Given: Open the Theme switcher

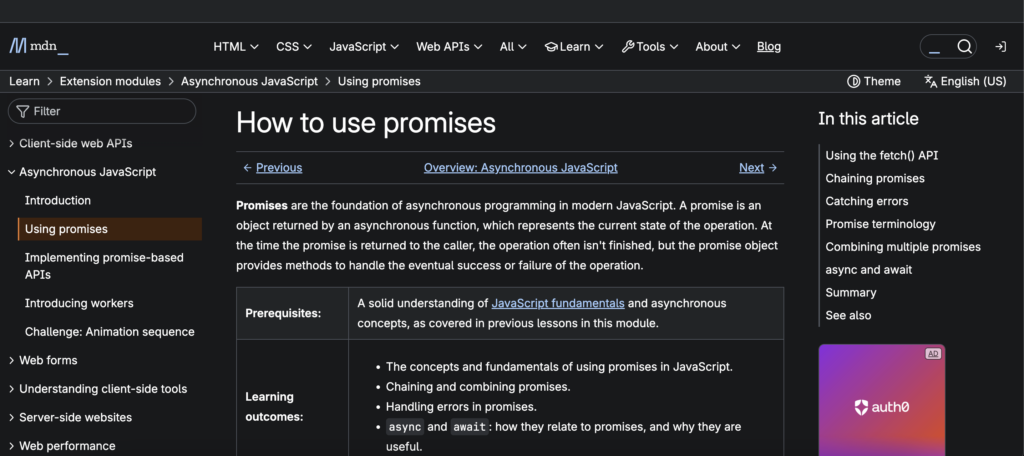Looking at the screenshot, I should click(x=874, y=82).
